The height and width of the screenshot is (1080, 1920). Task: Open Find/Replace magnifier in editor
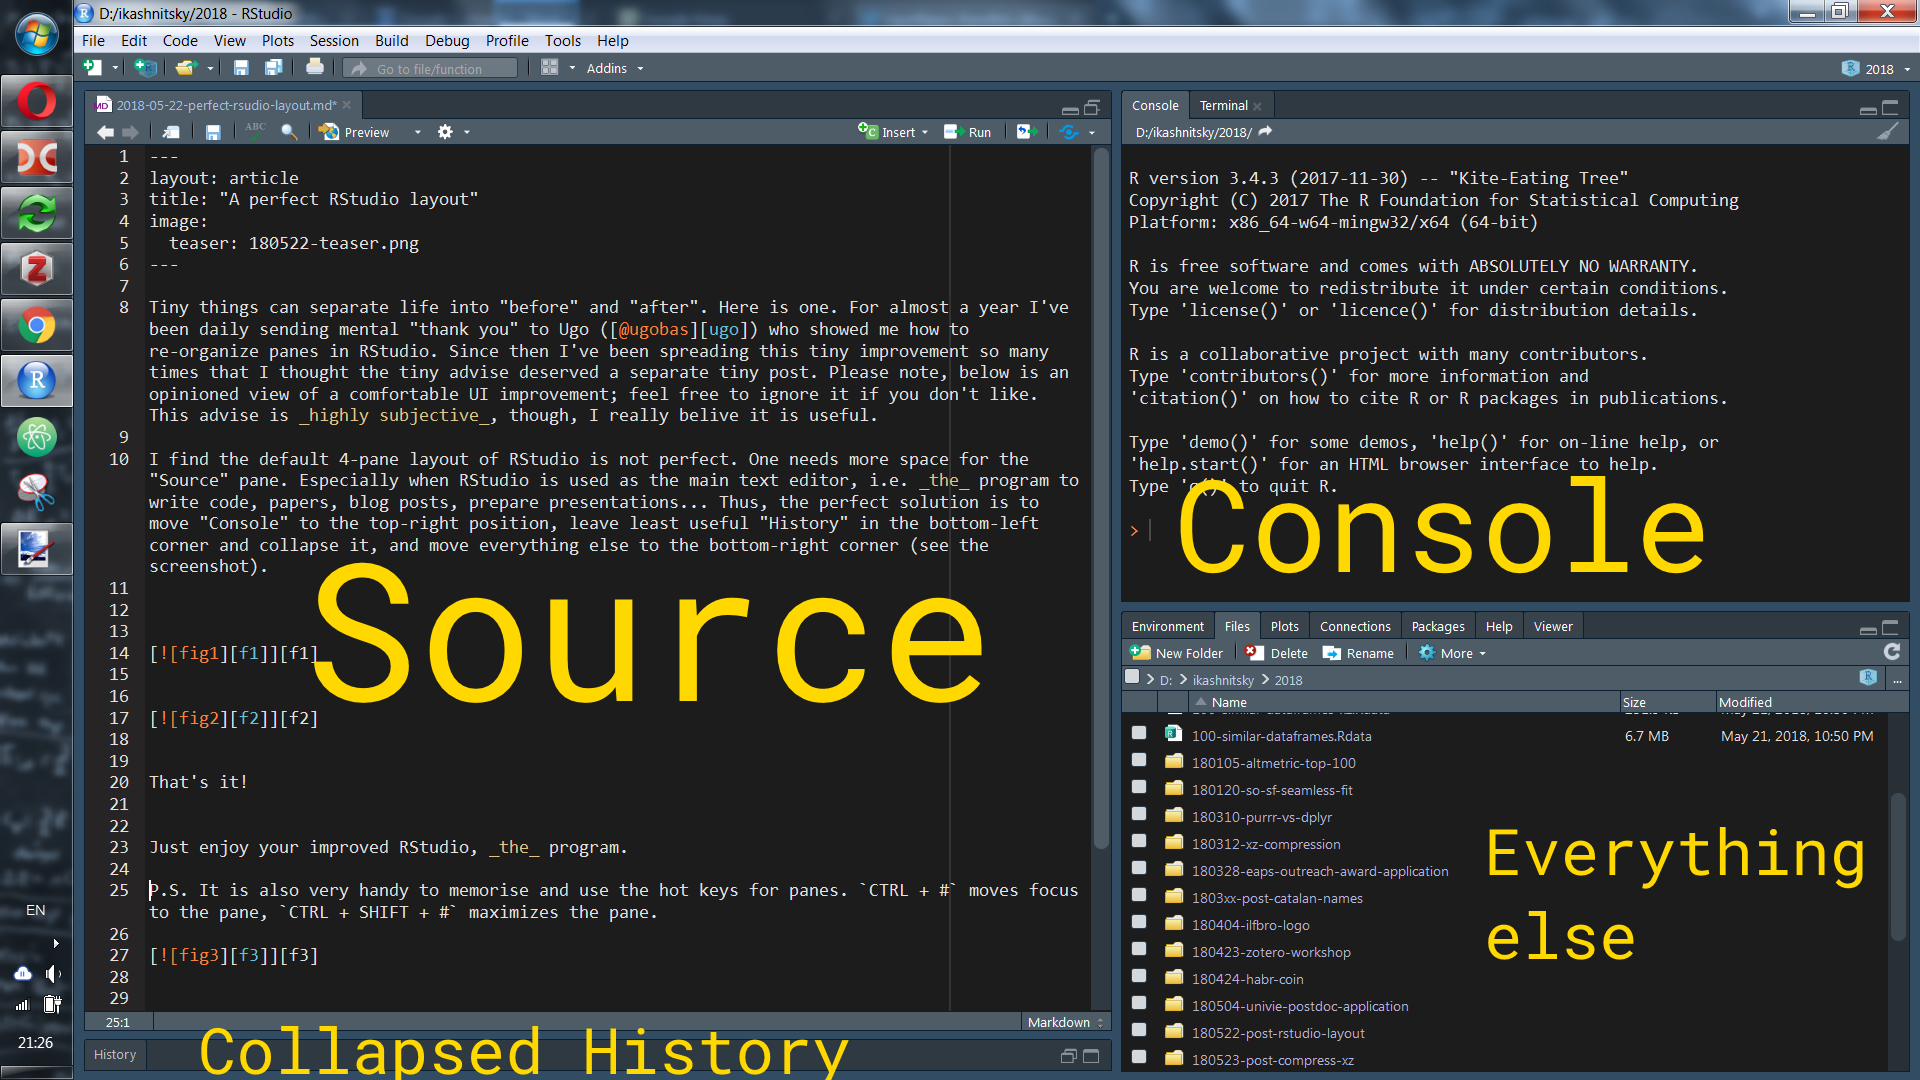pyautogui.click(x=289, y=132)
